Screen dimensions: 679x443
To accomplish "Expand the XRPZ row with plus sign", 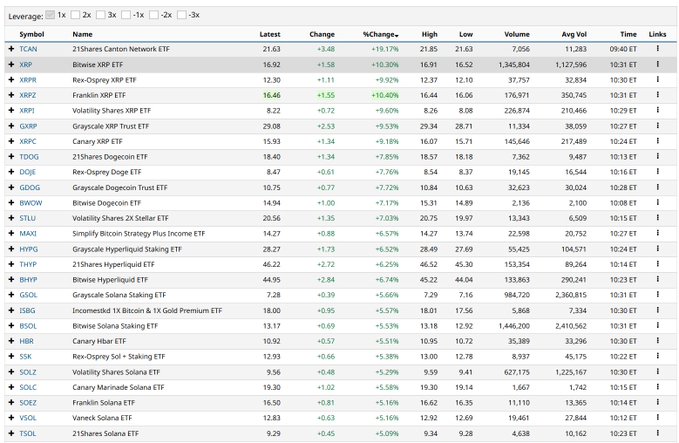I will [x=11, y=95].
